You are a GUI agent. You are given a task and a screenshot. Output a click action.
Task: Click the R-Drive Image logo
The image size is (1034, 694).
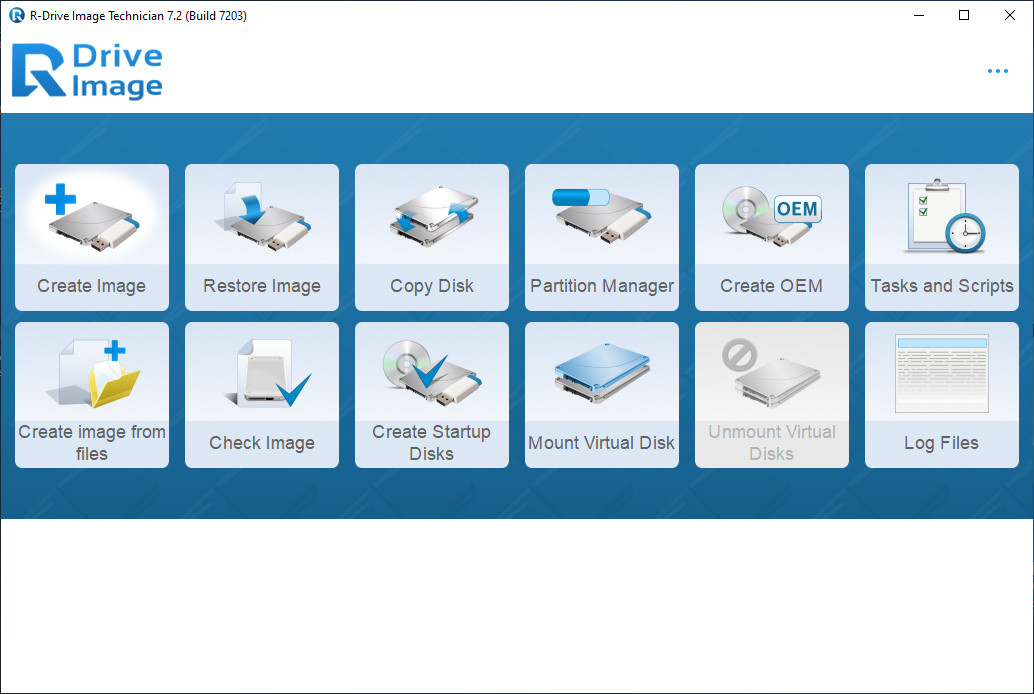(87, 71)
